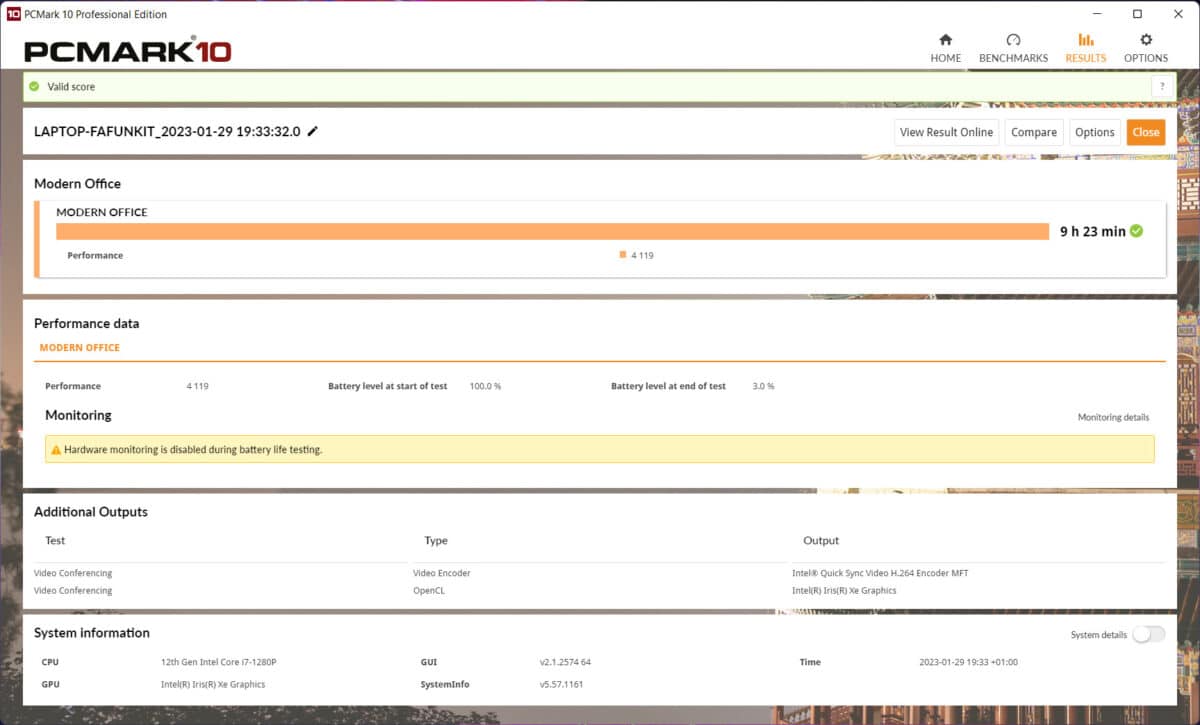
Task: Open the Monitoring details link
Action: point(1113,417)
